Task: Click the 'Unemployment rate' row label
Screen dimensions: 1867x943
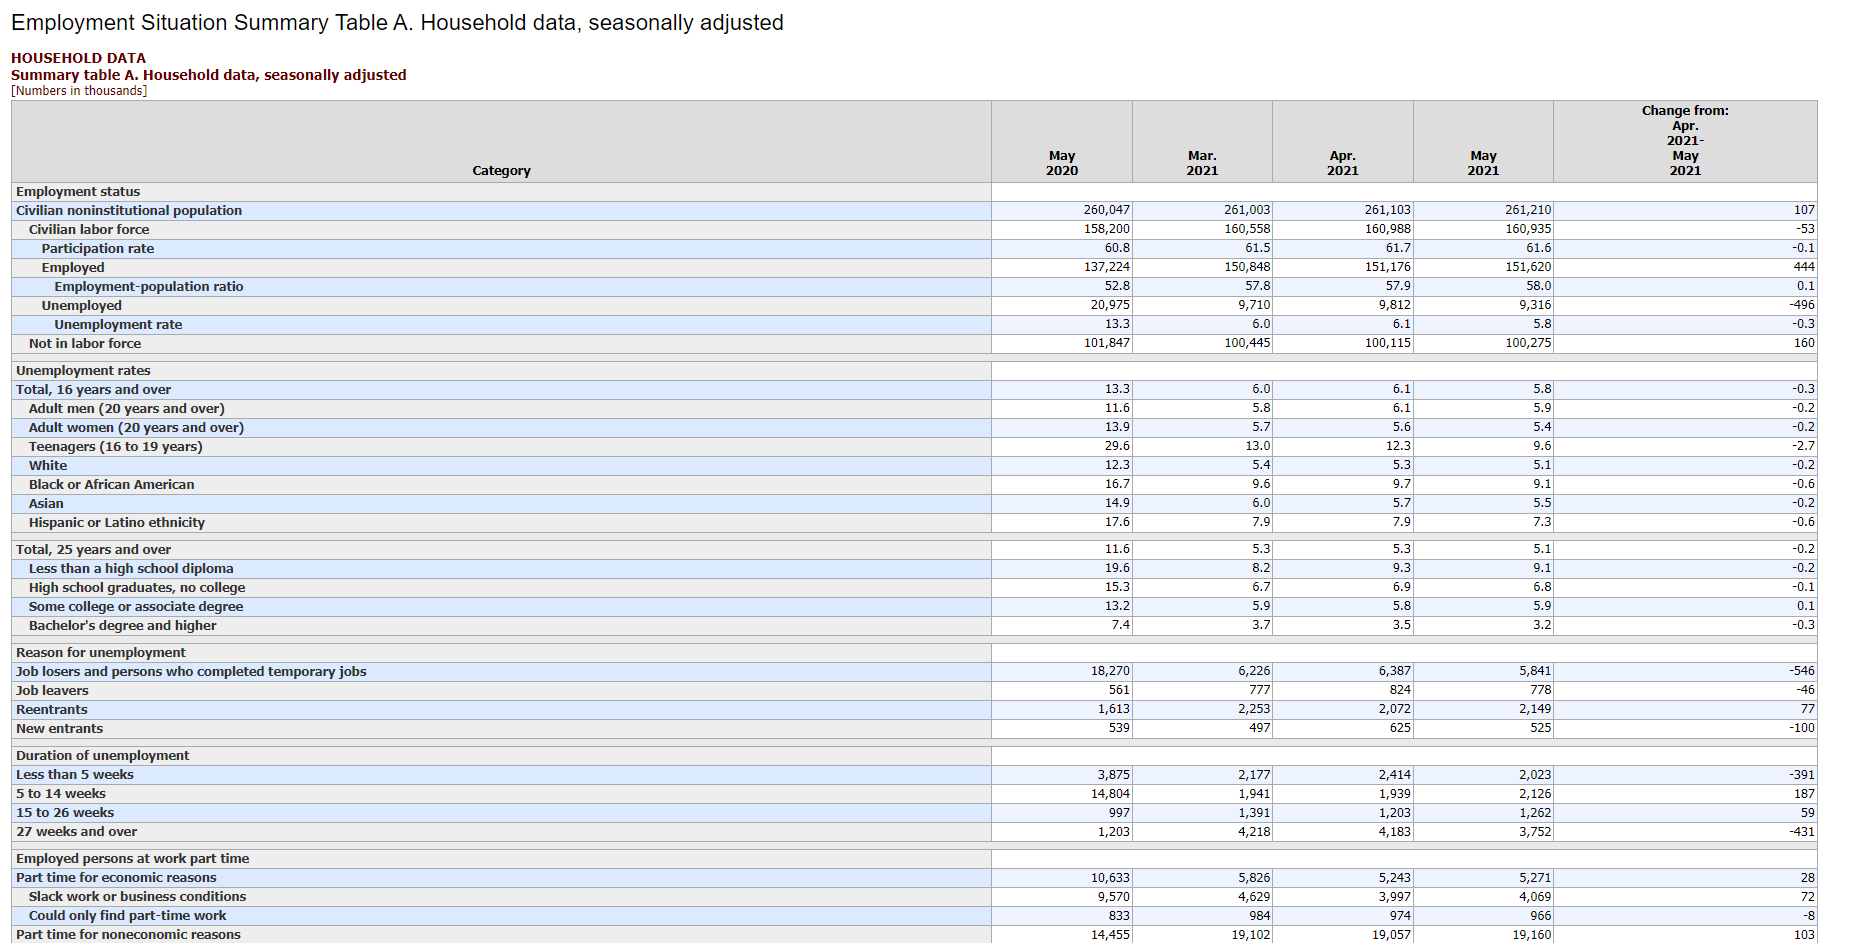Action: click(x=118, y=325)
